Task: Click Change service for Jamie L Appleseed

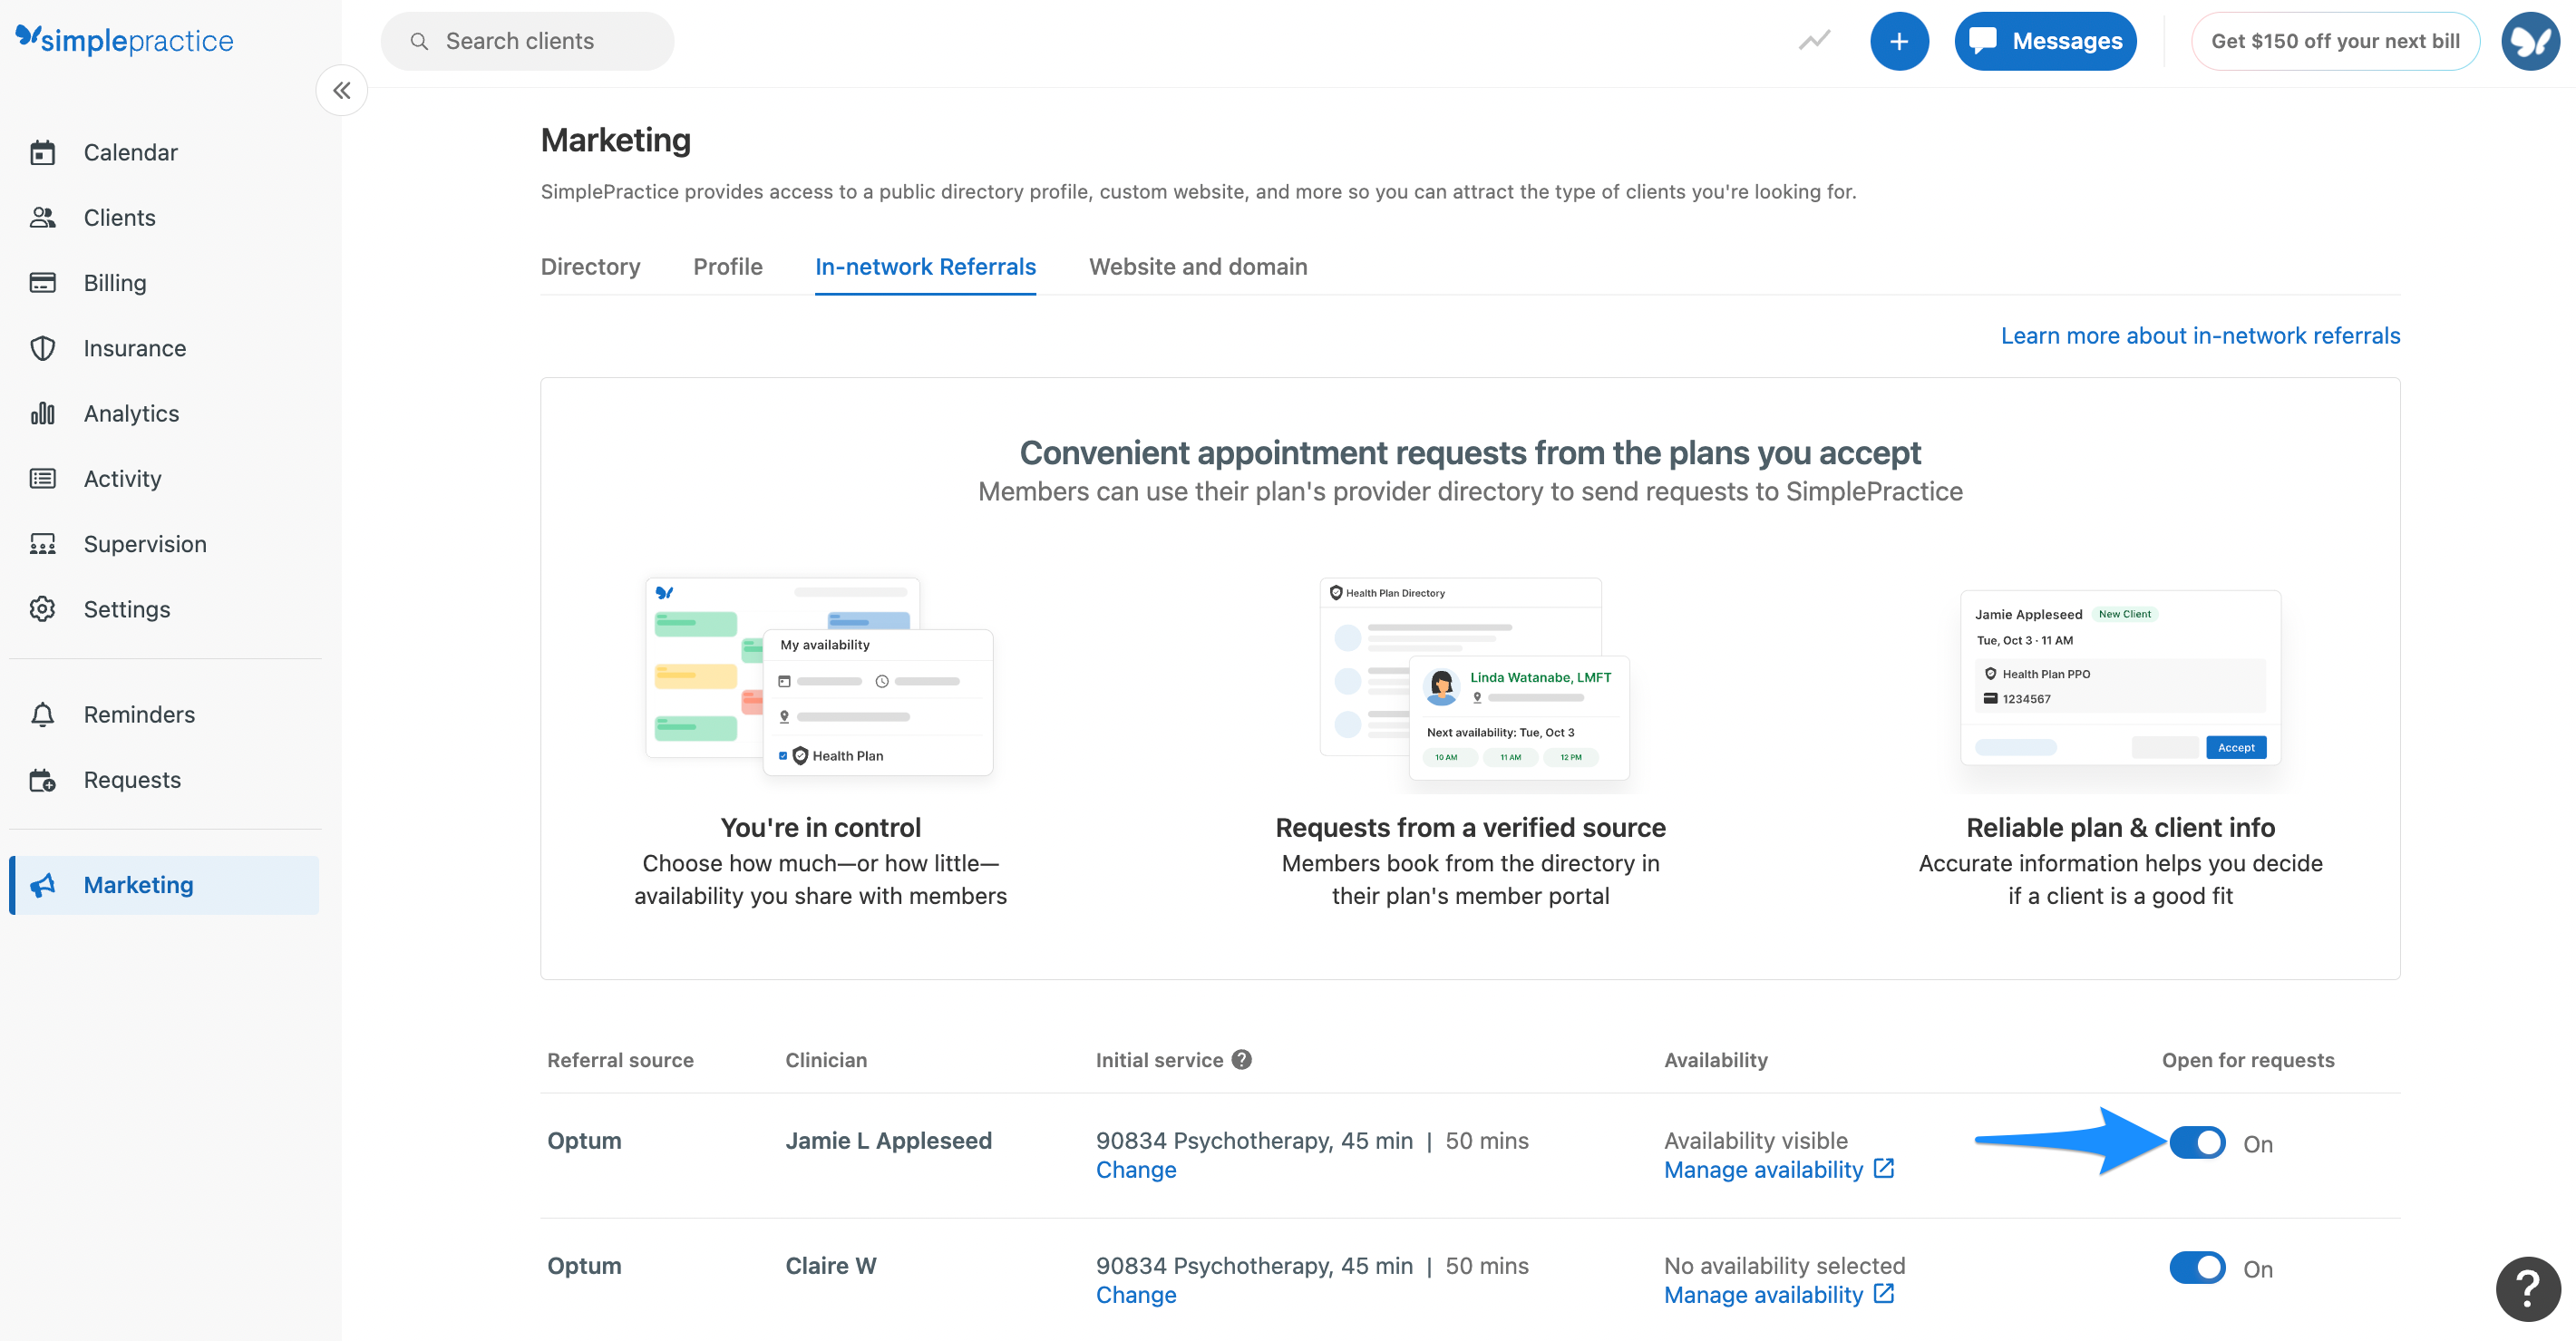Action: [x=1136, y=1170]
